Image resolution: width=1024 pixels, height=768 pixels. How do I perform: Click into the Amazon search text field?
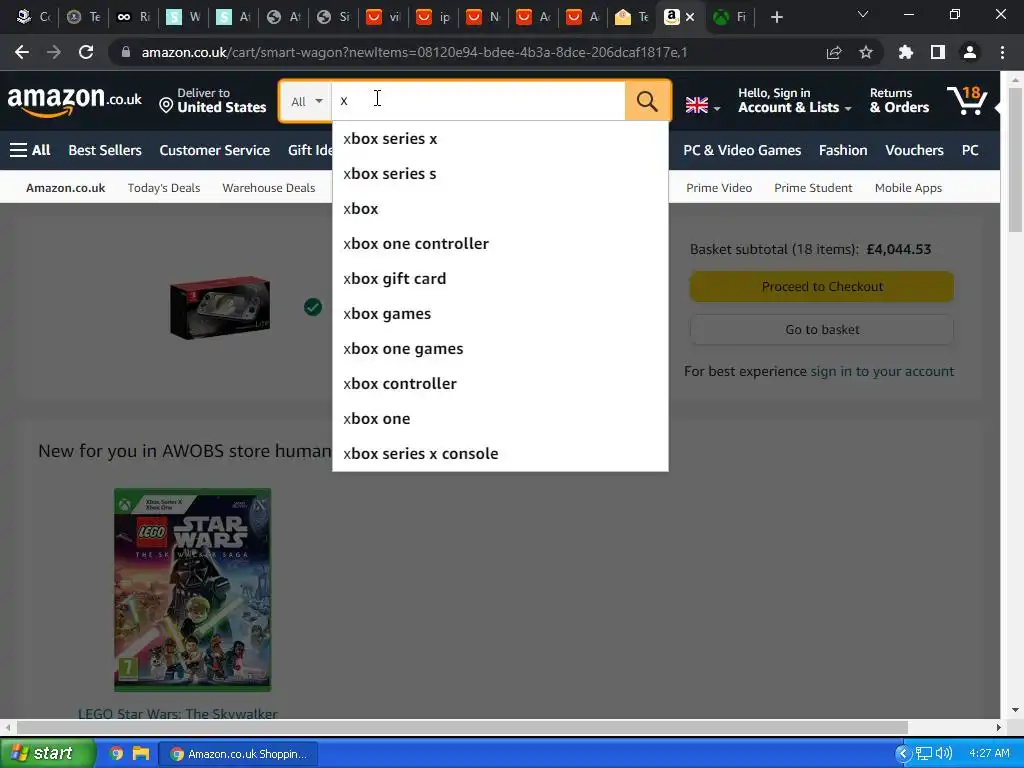pos(478,101)
